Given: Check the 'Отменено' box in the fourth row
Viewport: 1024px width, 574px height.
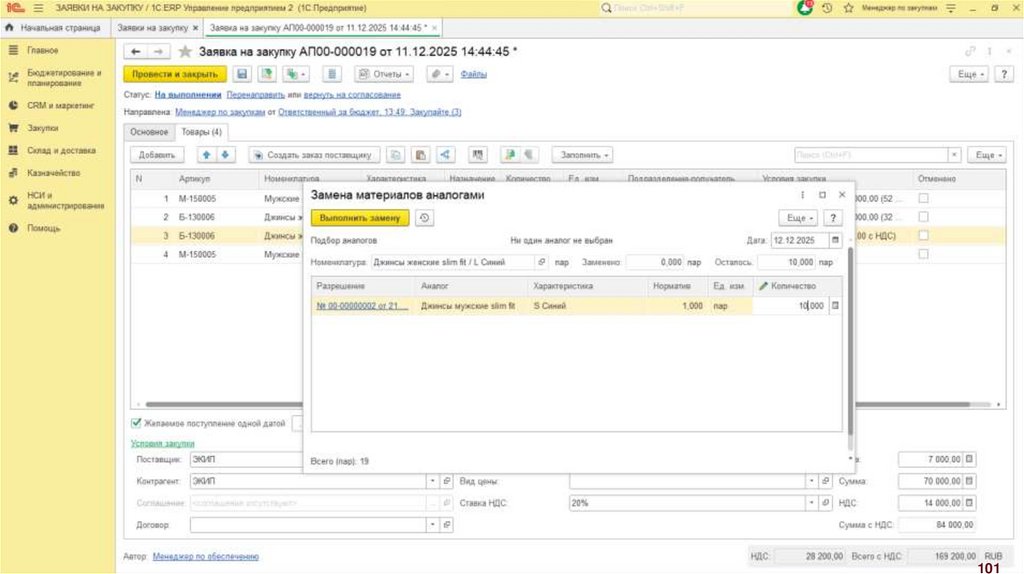Looking at the screenshot, I should (923, 254).
